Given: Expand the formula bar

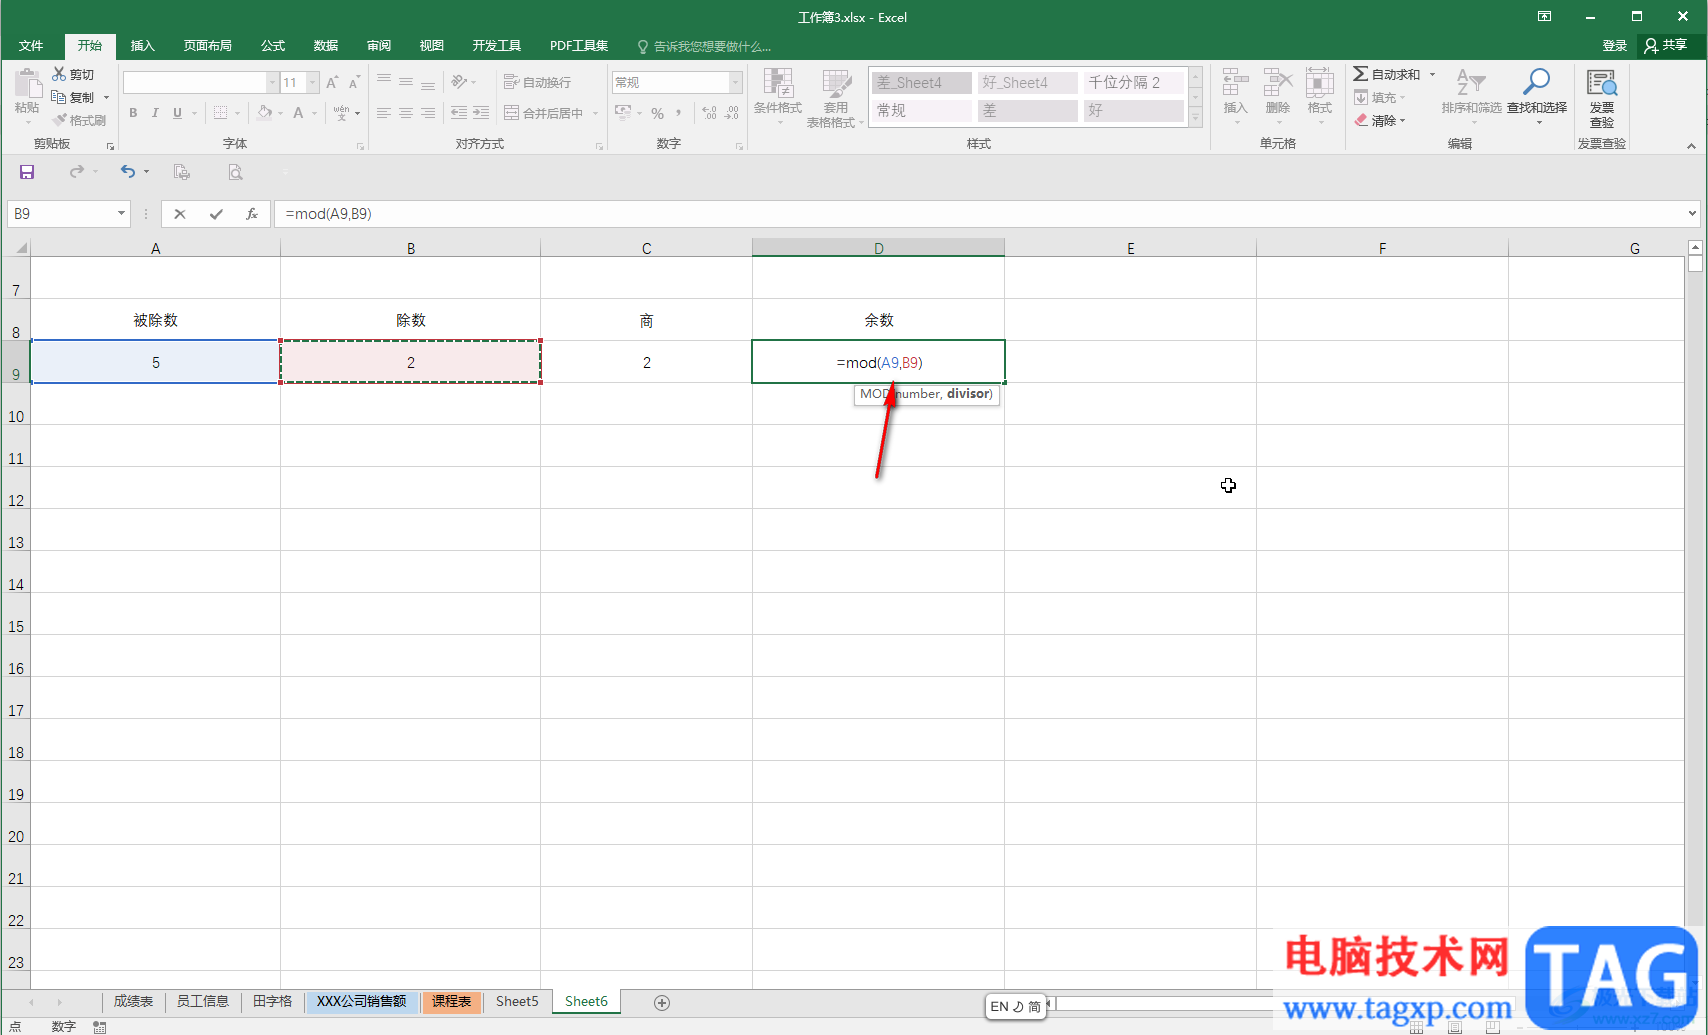Looking at the screenshot, I should 1692,213.
